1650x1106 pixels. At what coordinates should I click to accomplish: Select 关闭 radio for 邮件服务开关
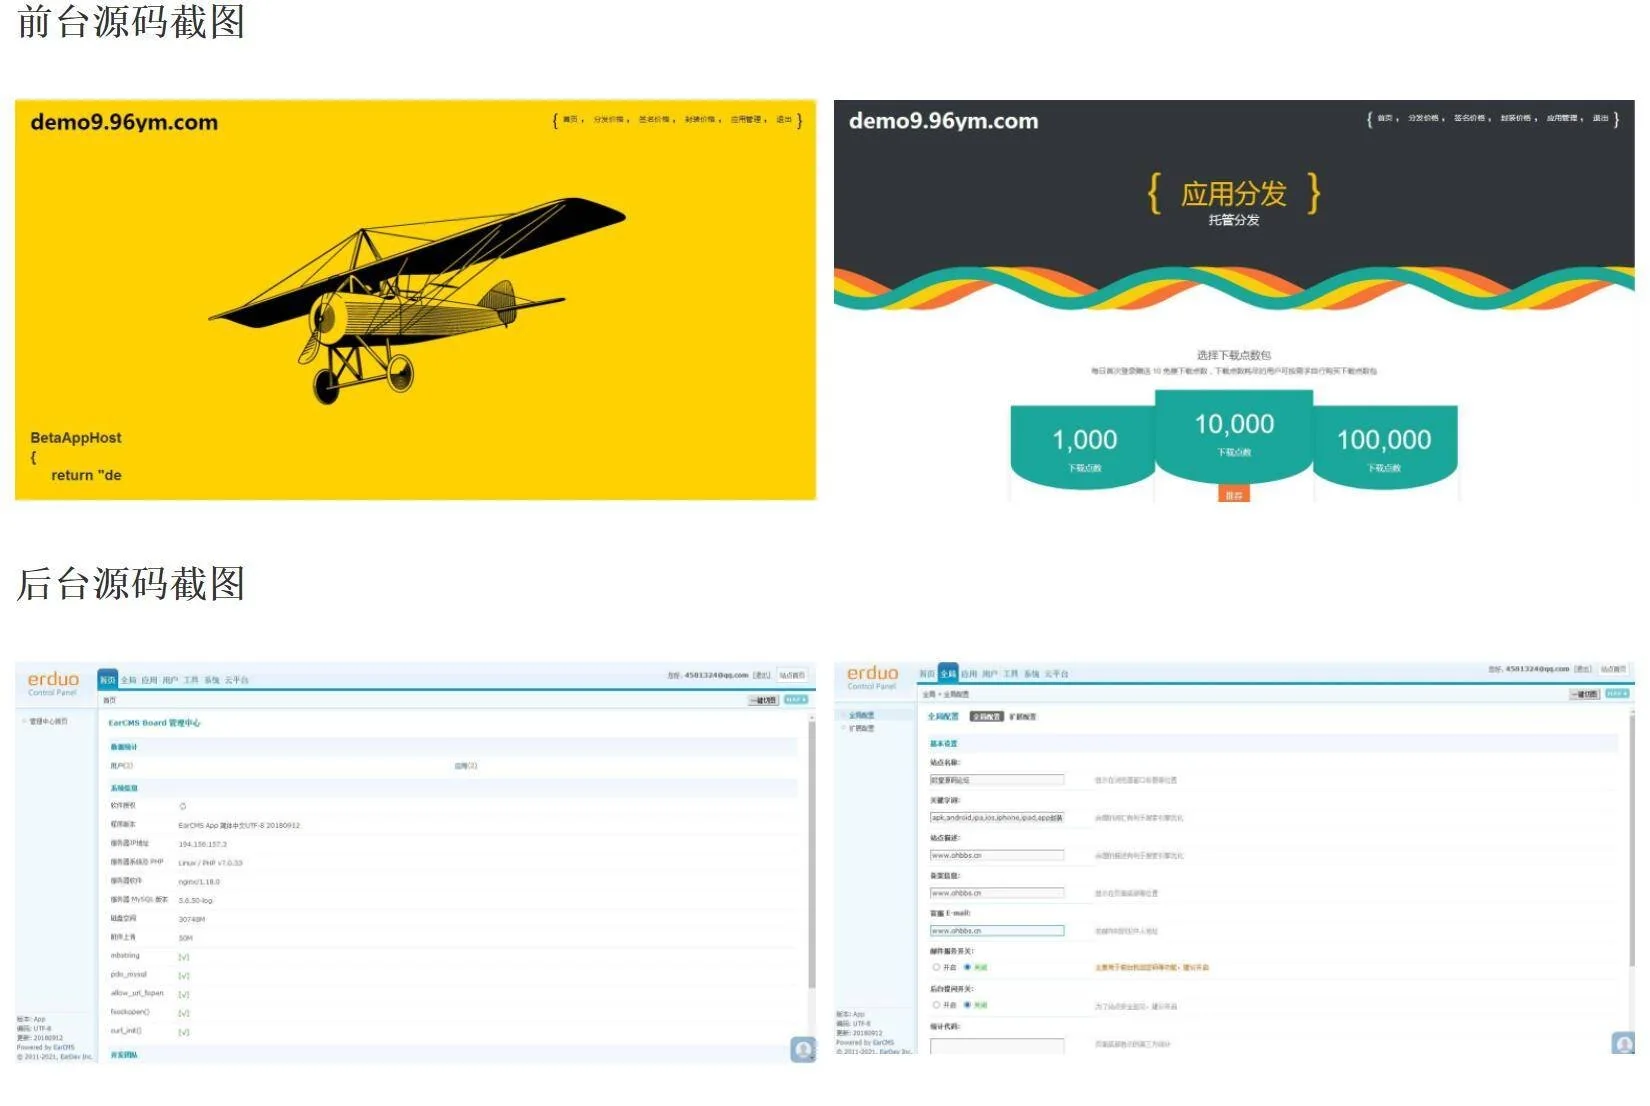click(x=967, y=967)
